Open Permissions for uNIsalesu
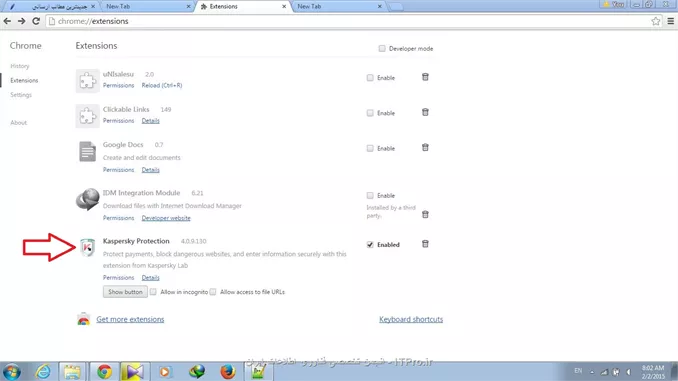This screenshot has width=678, height=381. [x=118, y=85]
